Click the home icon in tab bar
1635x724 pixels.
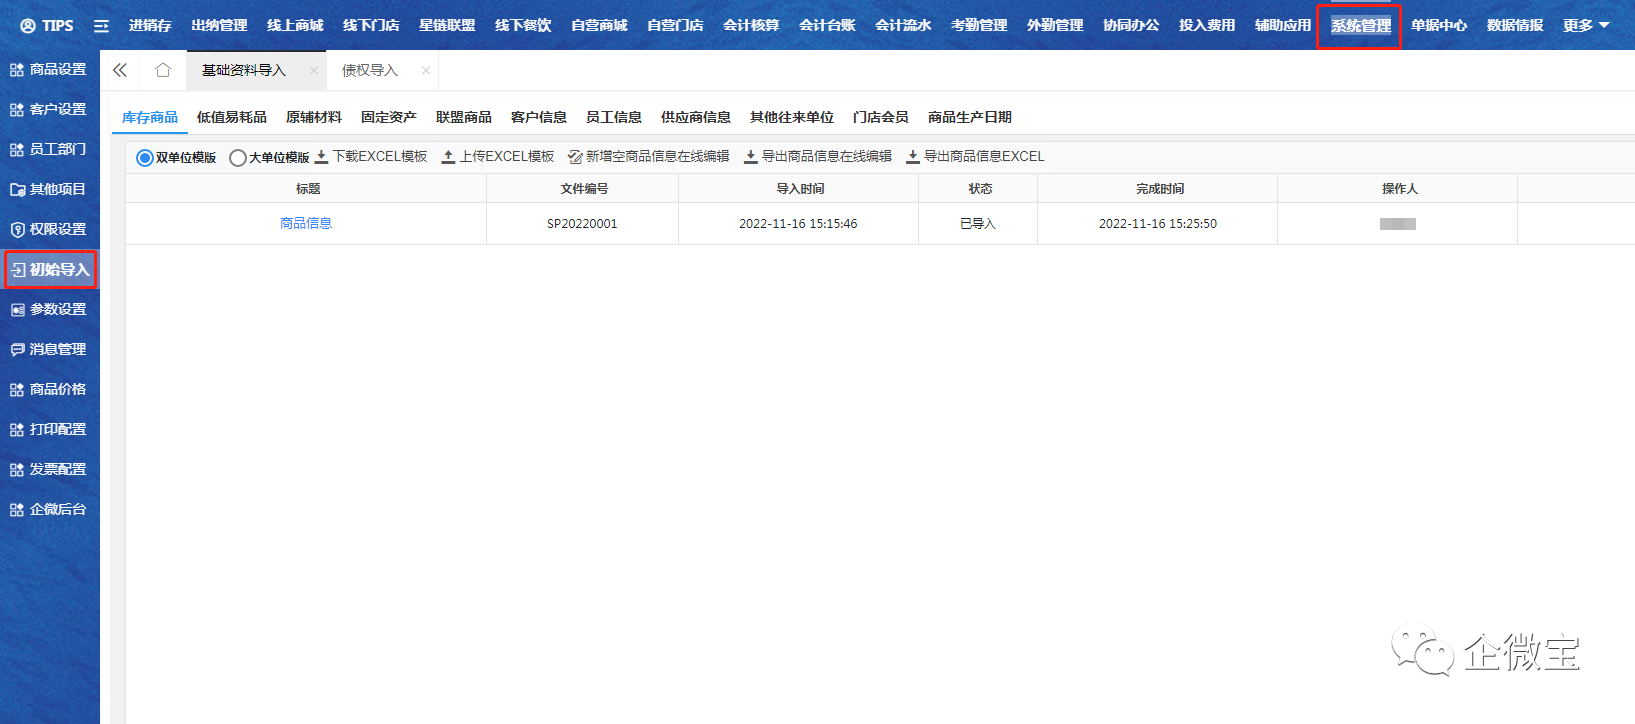(x=163, y=70)
